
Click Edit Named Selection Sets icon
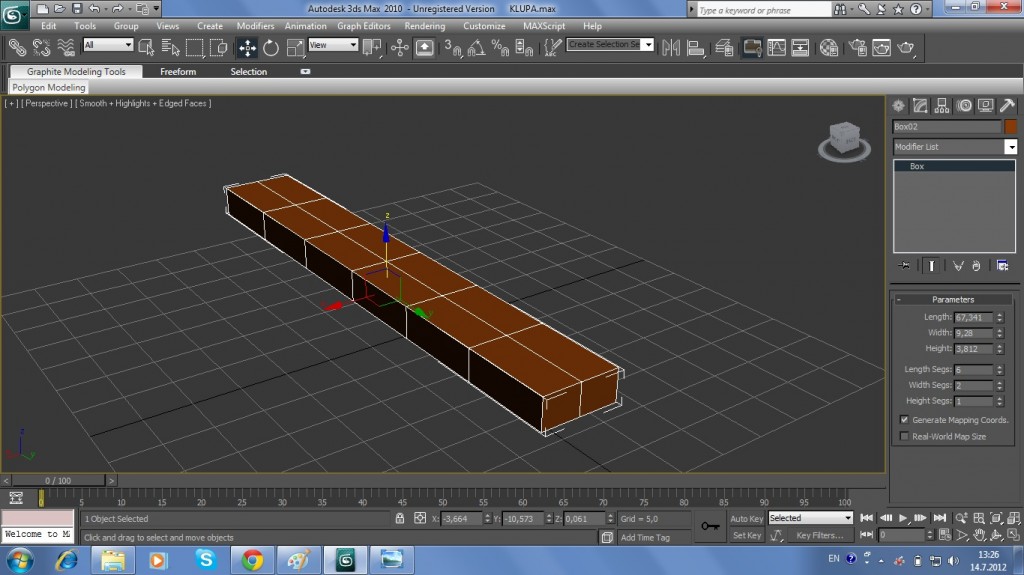pos(552,48)
